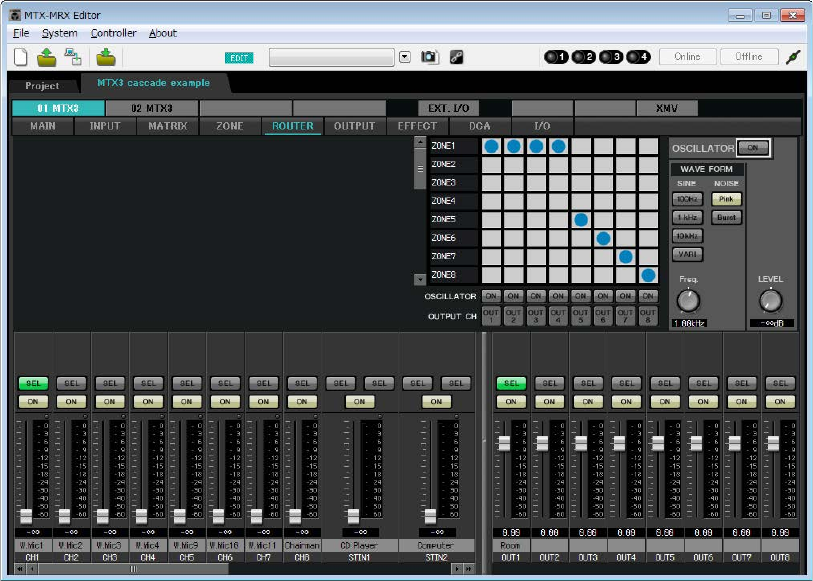813x581 pixels.
Task: Select device indicator number 1
Action: [554, 57]
